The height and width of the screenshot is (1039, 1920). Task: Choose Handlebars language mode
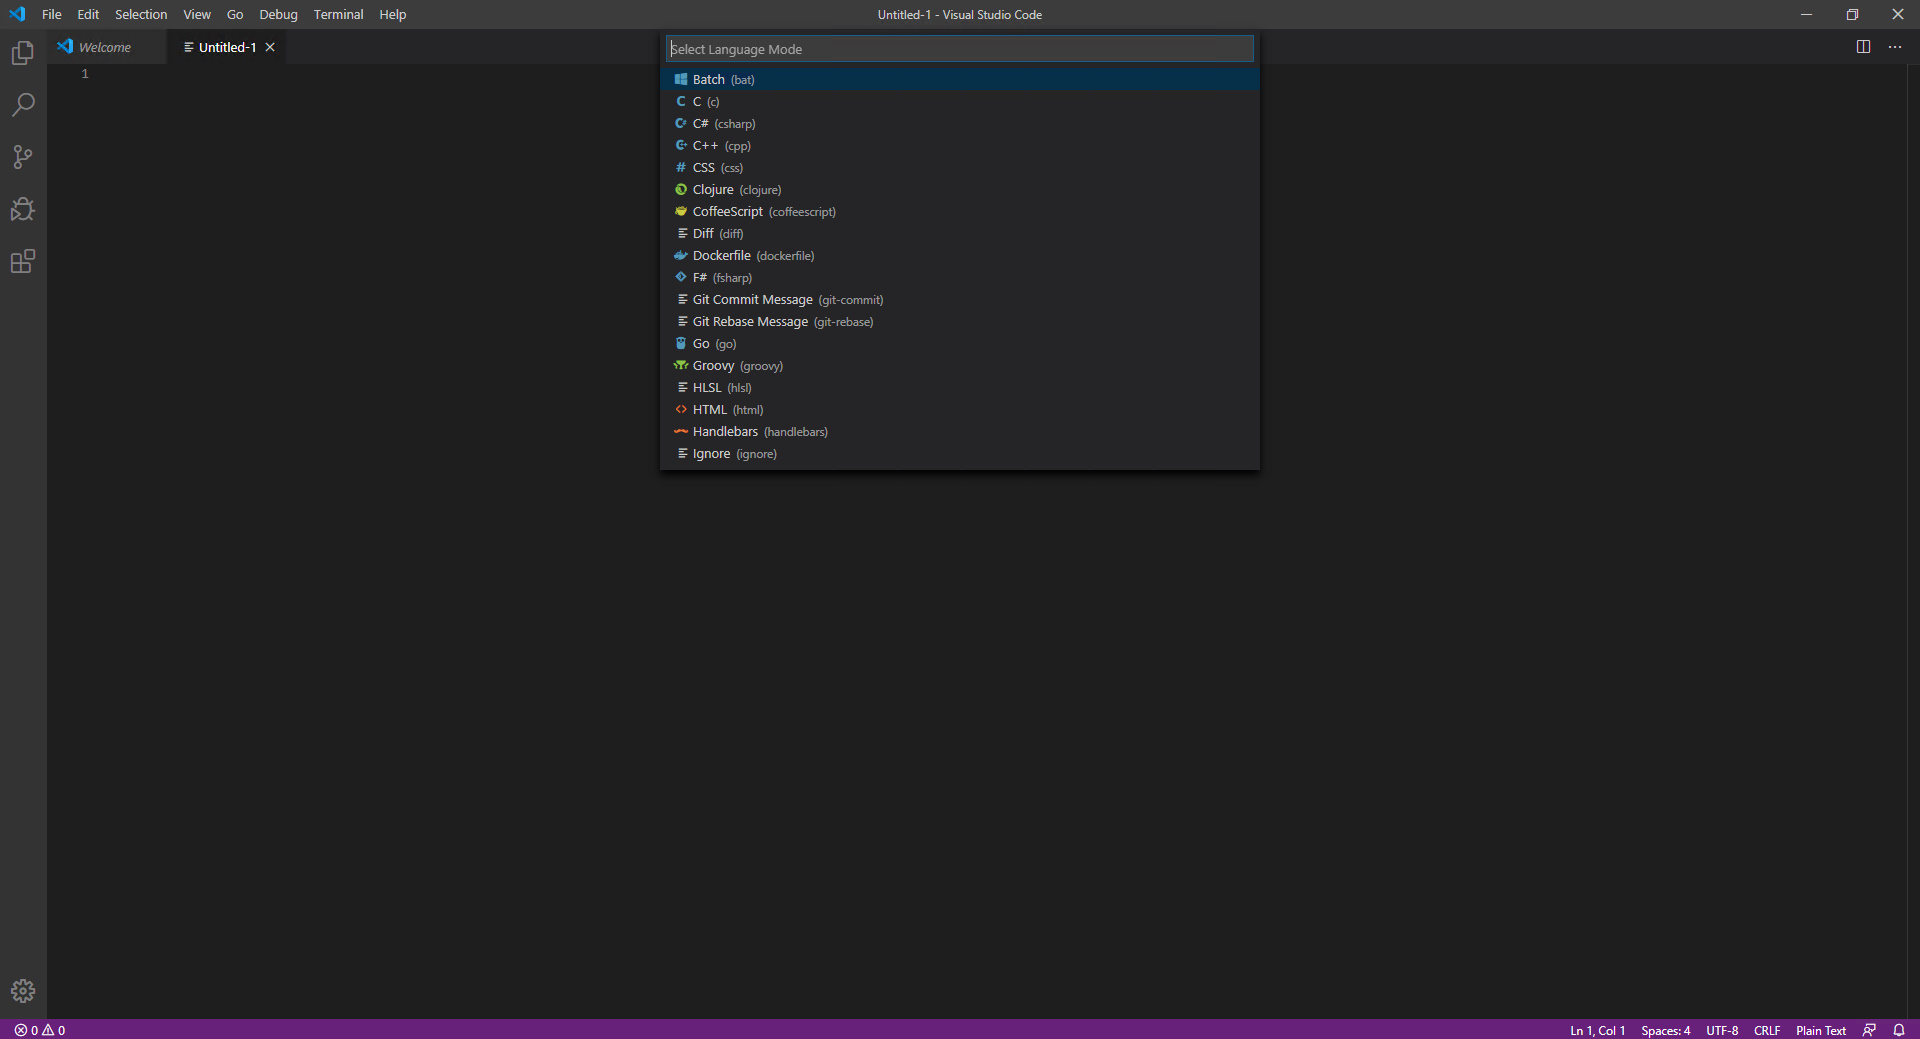point(960,431)
